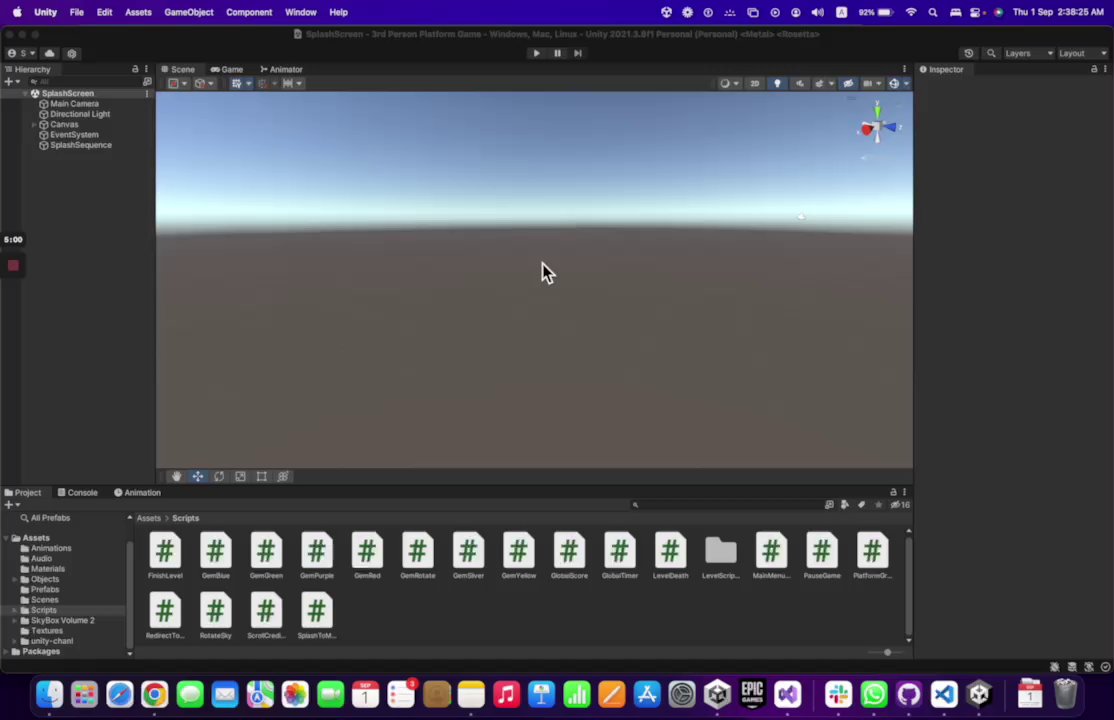
Task: Select the SplashToMenu script asset
Action: click(316, 615)
